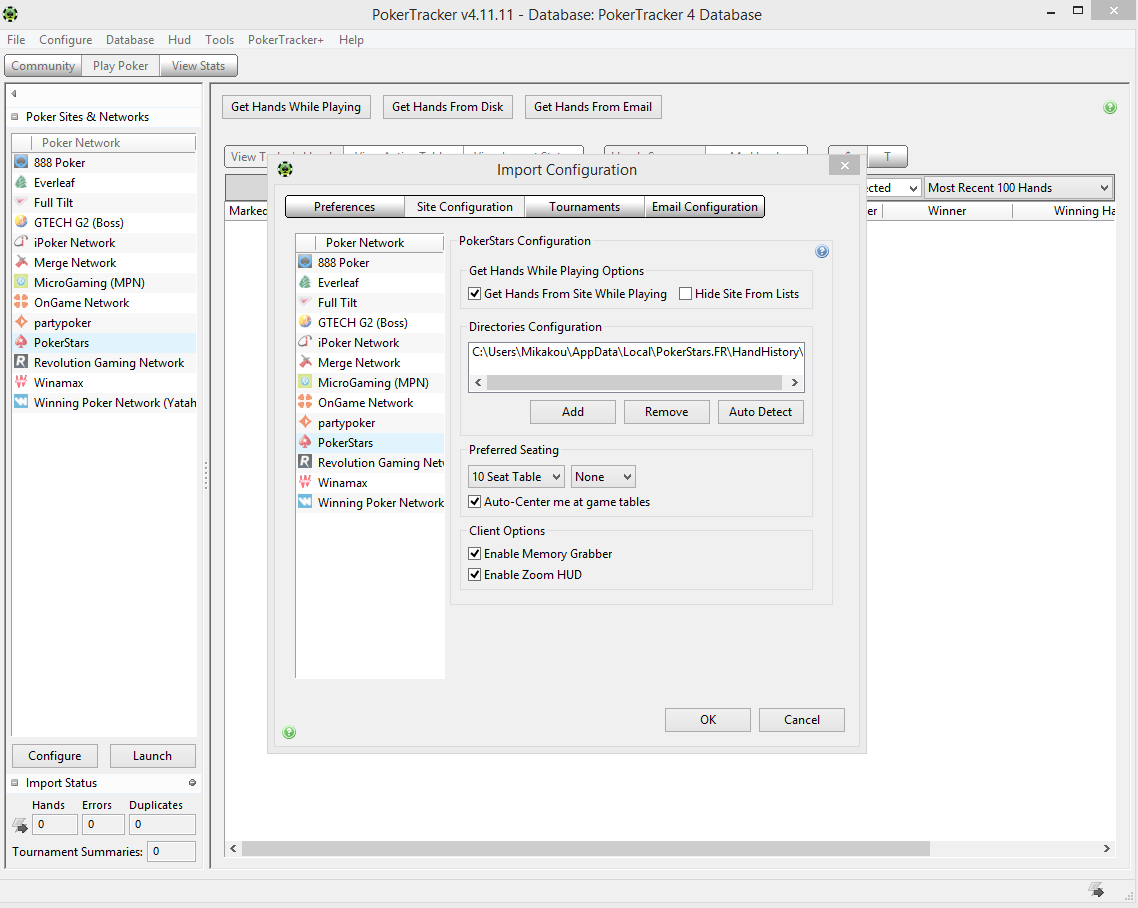Click the Tournament Summaries count field
Screen dimensions: 1138x908
(x=171, y=852)
